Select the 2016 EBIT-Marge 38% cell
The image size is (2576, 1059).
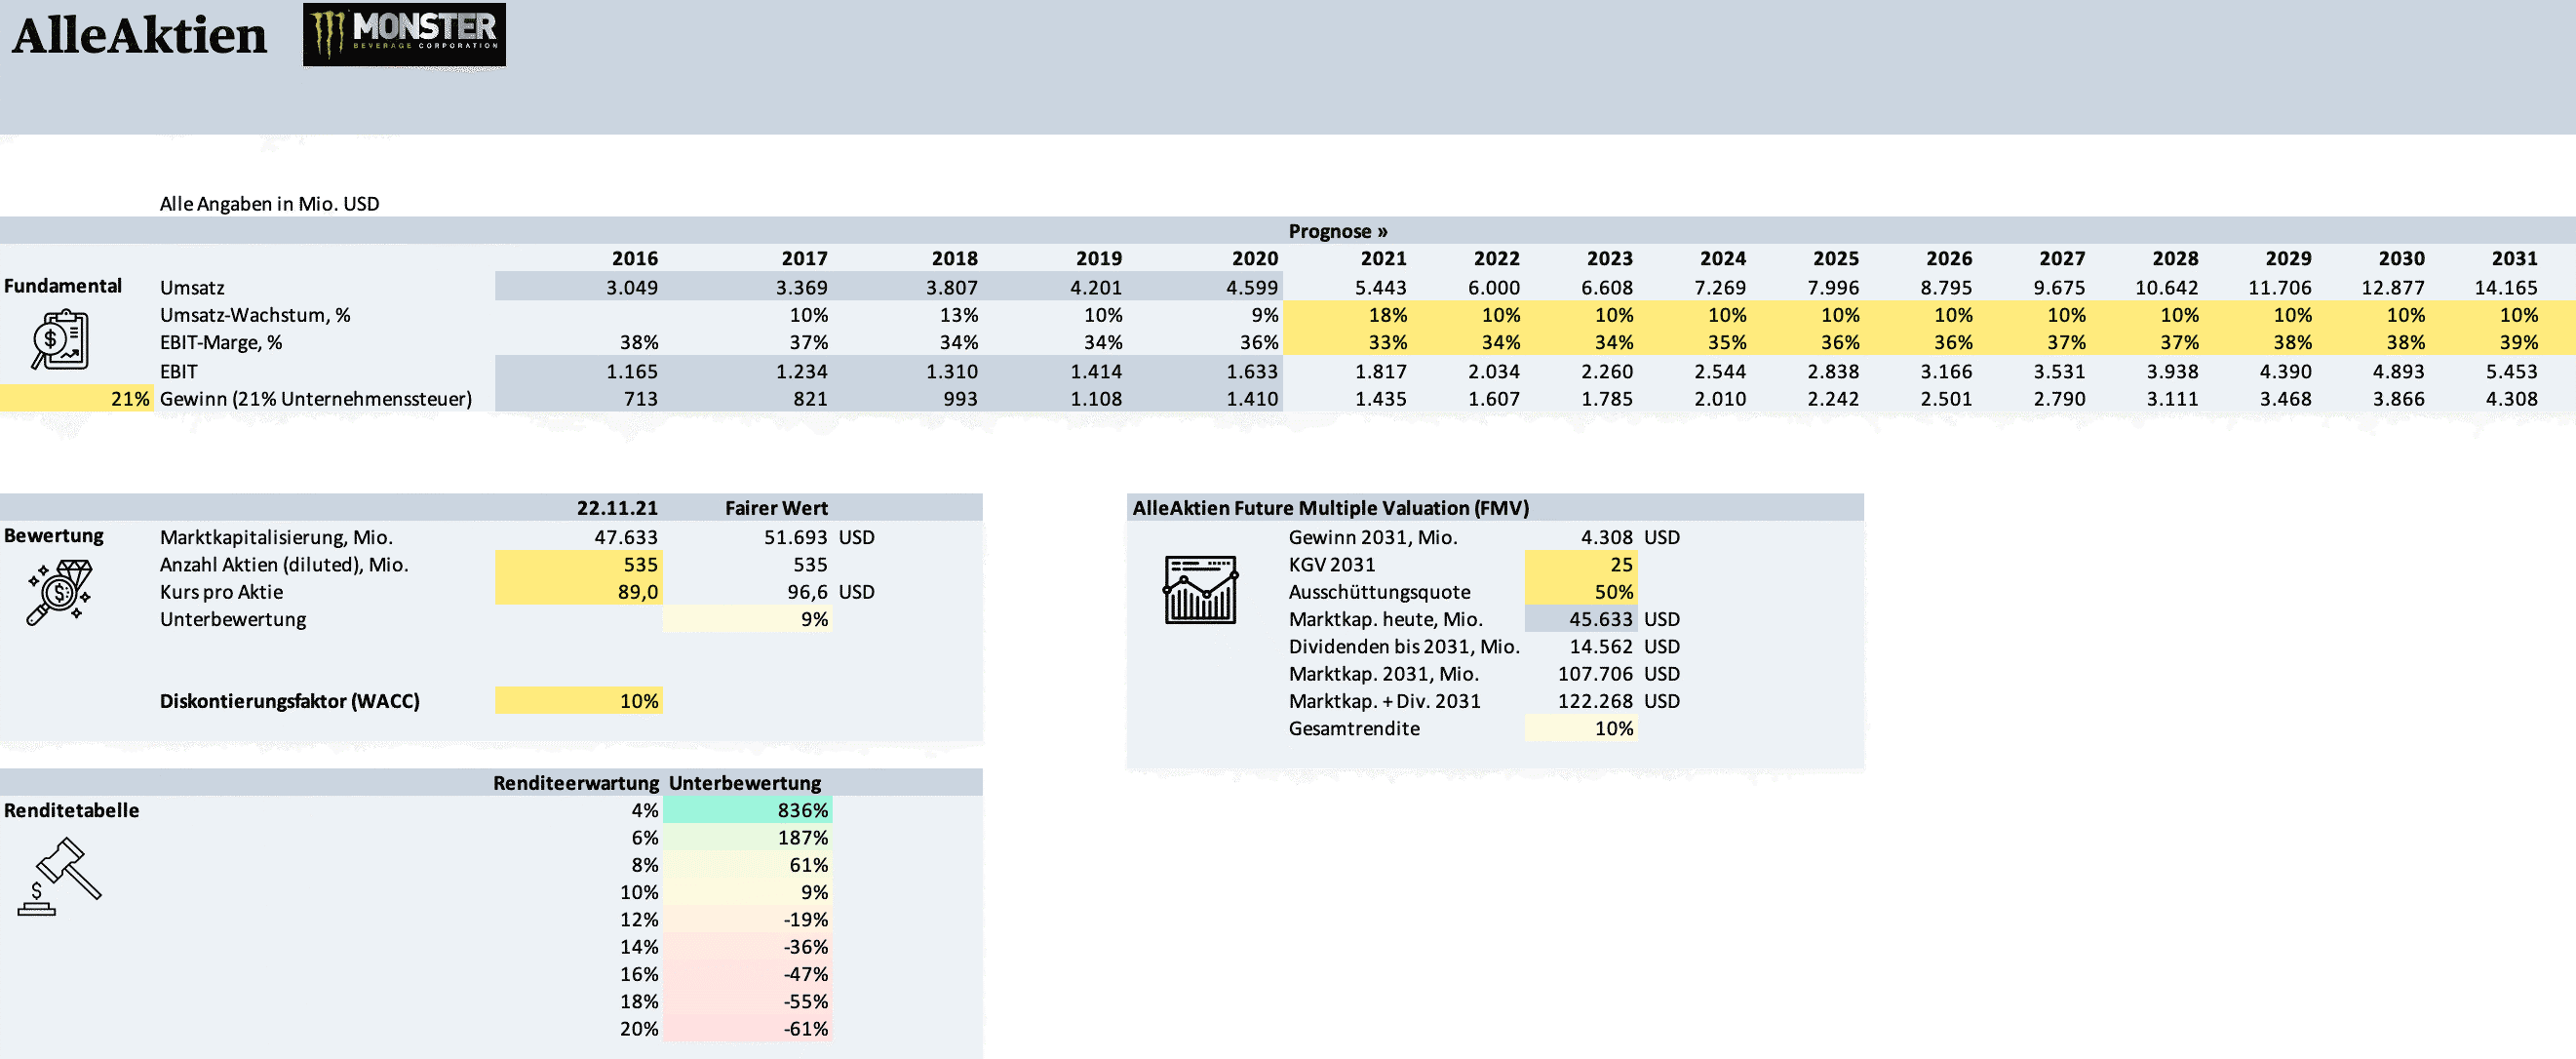[639, 341]
